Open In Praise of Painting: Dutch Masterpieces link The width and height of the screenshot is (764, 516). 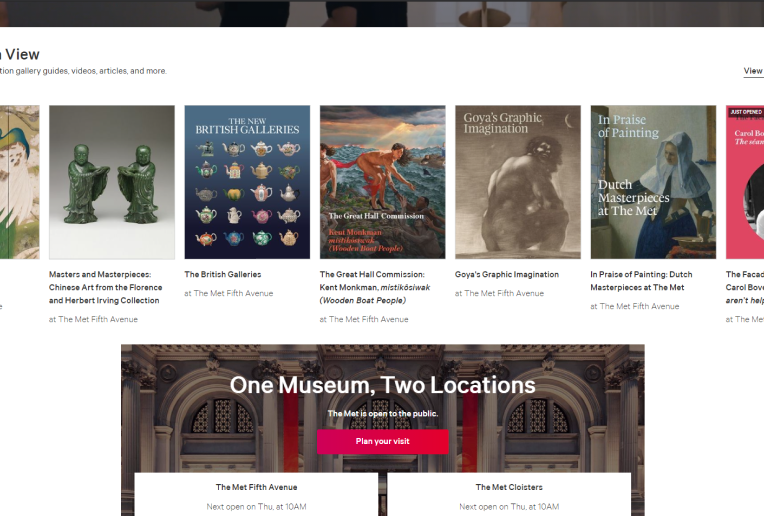tap(641, 281)
